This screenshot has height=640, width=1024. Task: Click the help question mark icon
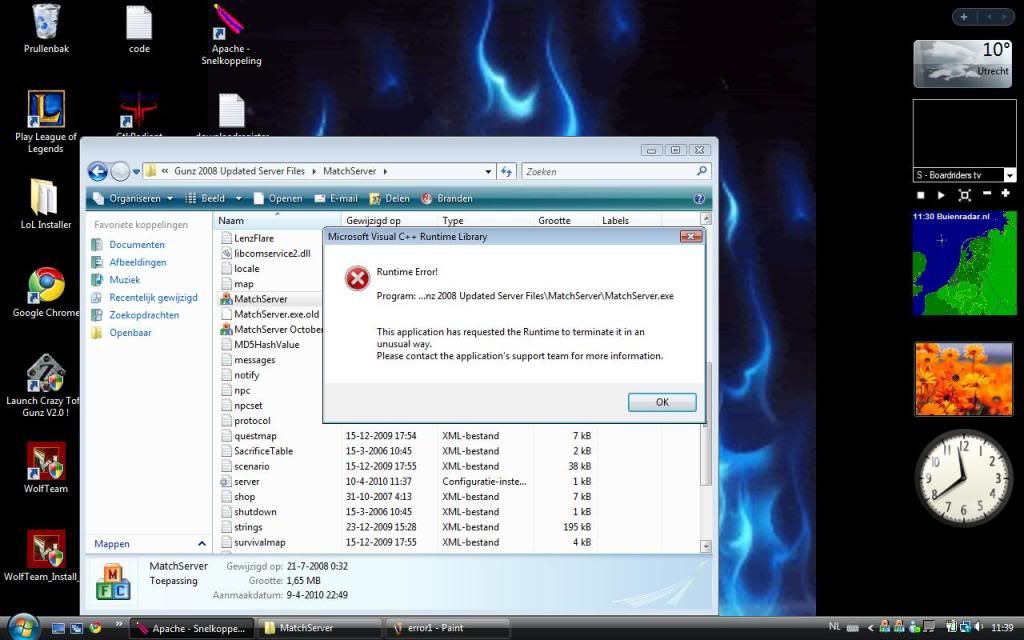pyautogui.click(x=699, y=198)
